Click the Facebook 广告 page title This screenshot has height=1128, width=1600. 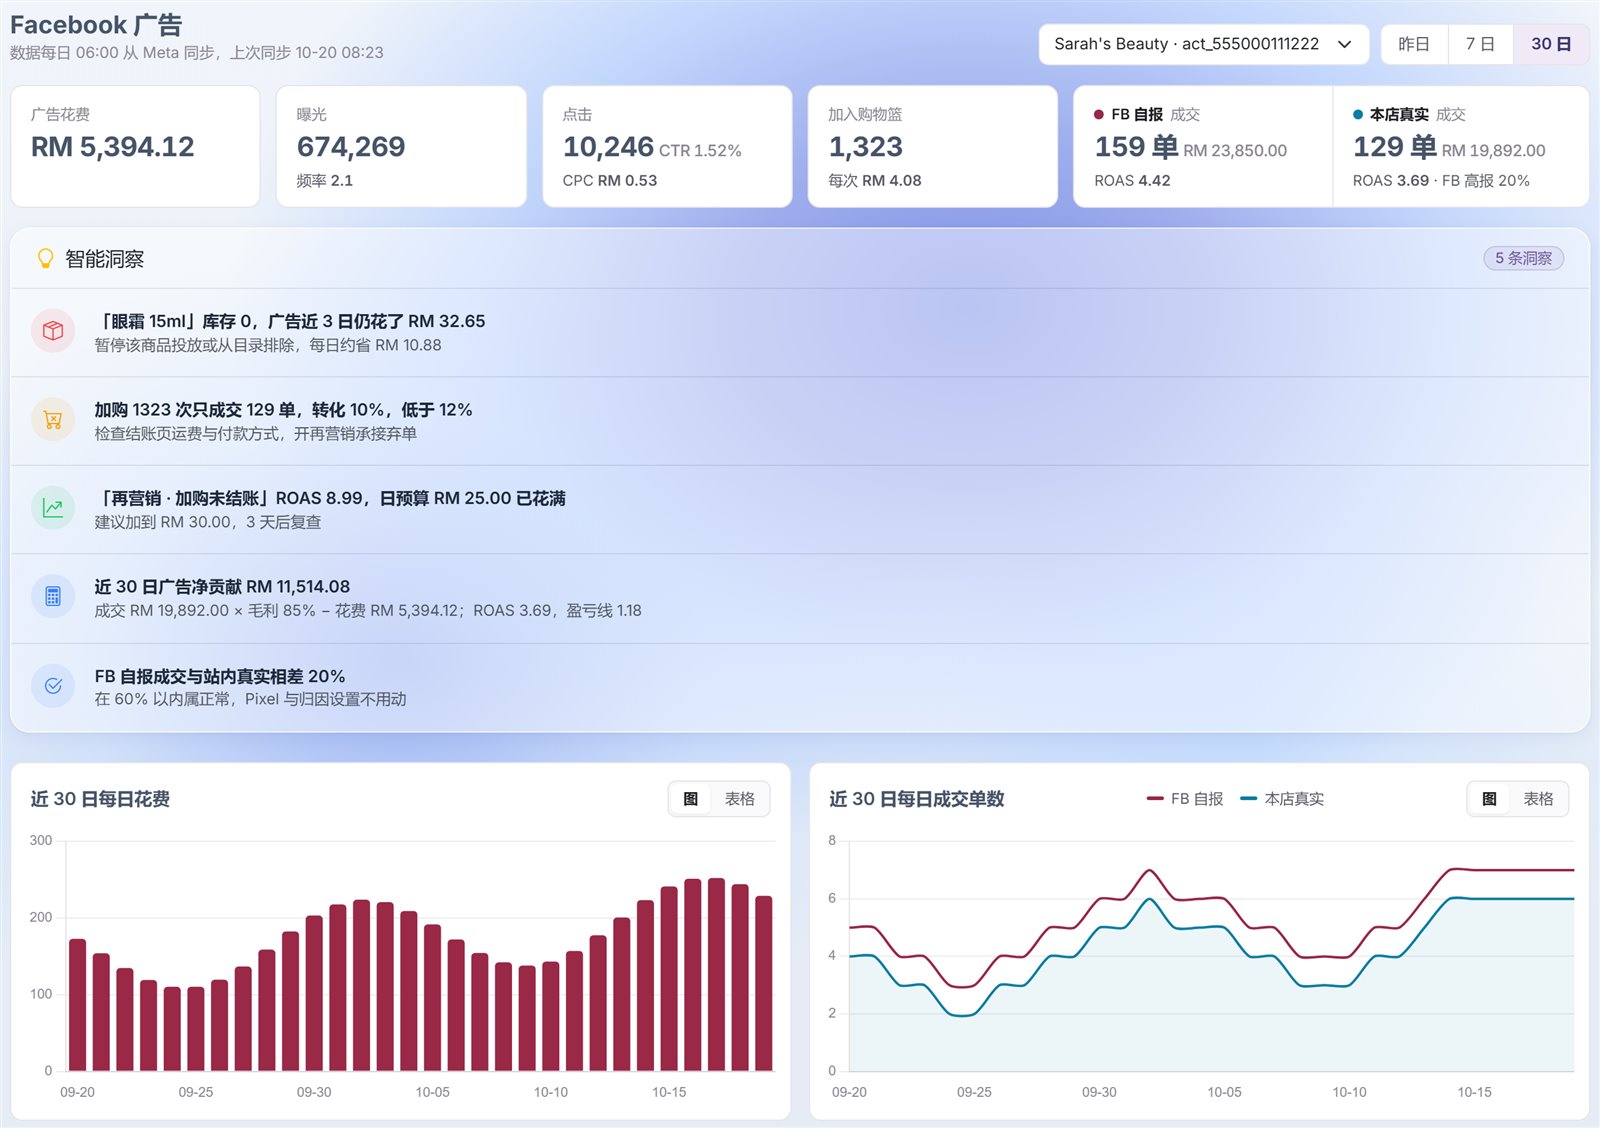[x=96, y=25]
